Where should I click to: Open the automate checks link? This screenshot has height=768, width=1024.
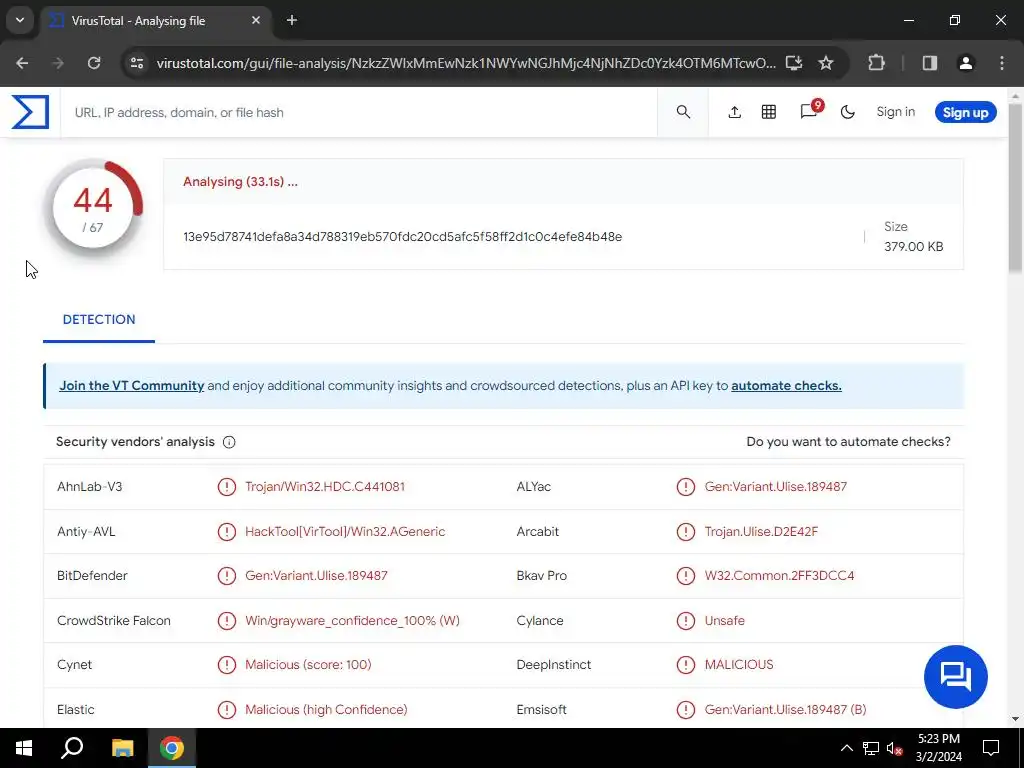[x=786, y=386]
